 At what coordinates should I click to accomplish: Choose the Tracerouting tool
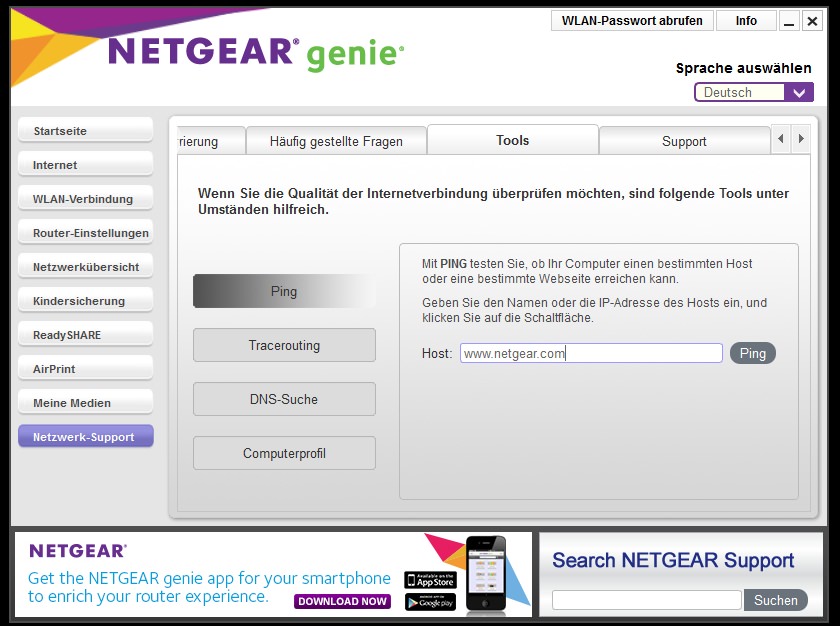point(284,345)
